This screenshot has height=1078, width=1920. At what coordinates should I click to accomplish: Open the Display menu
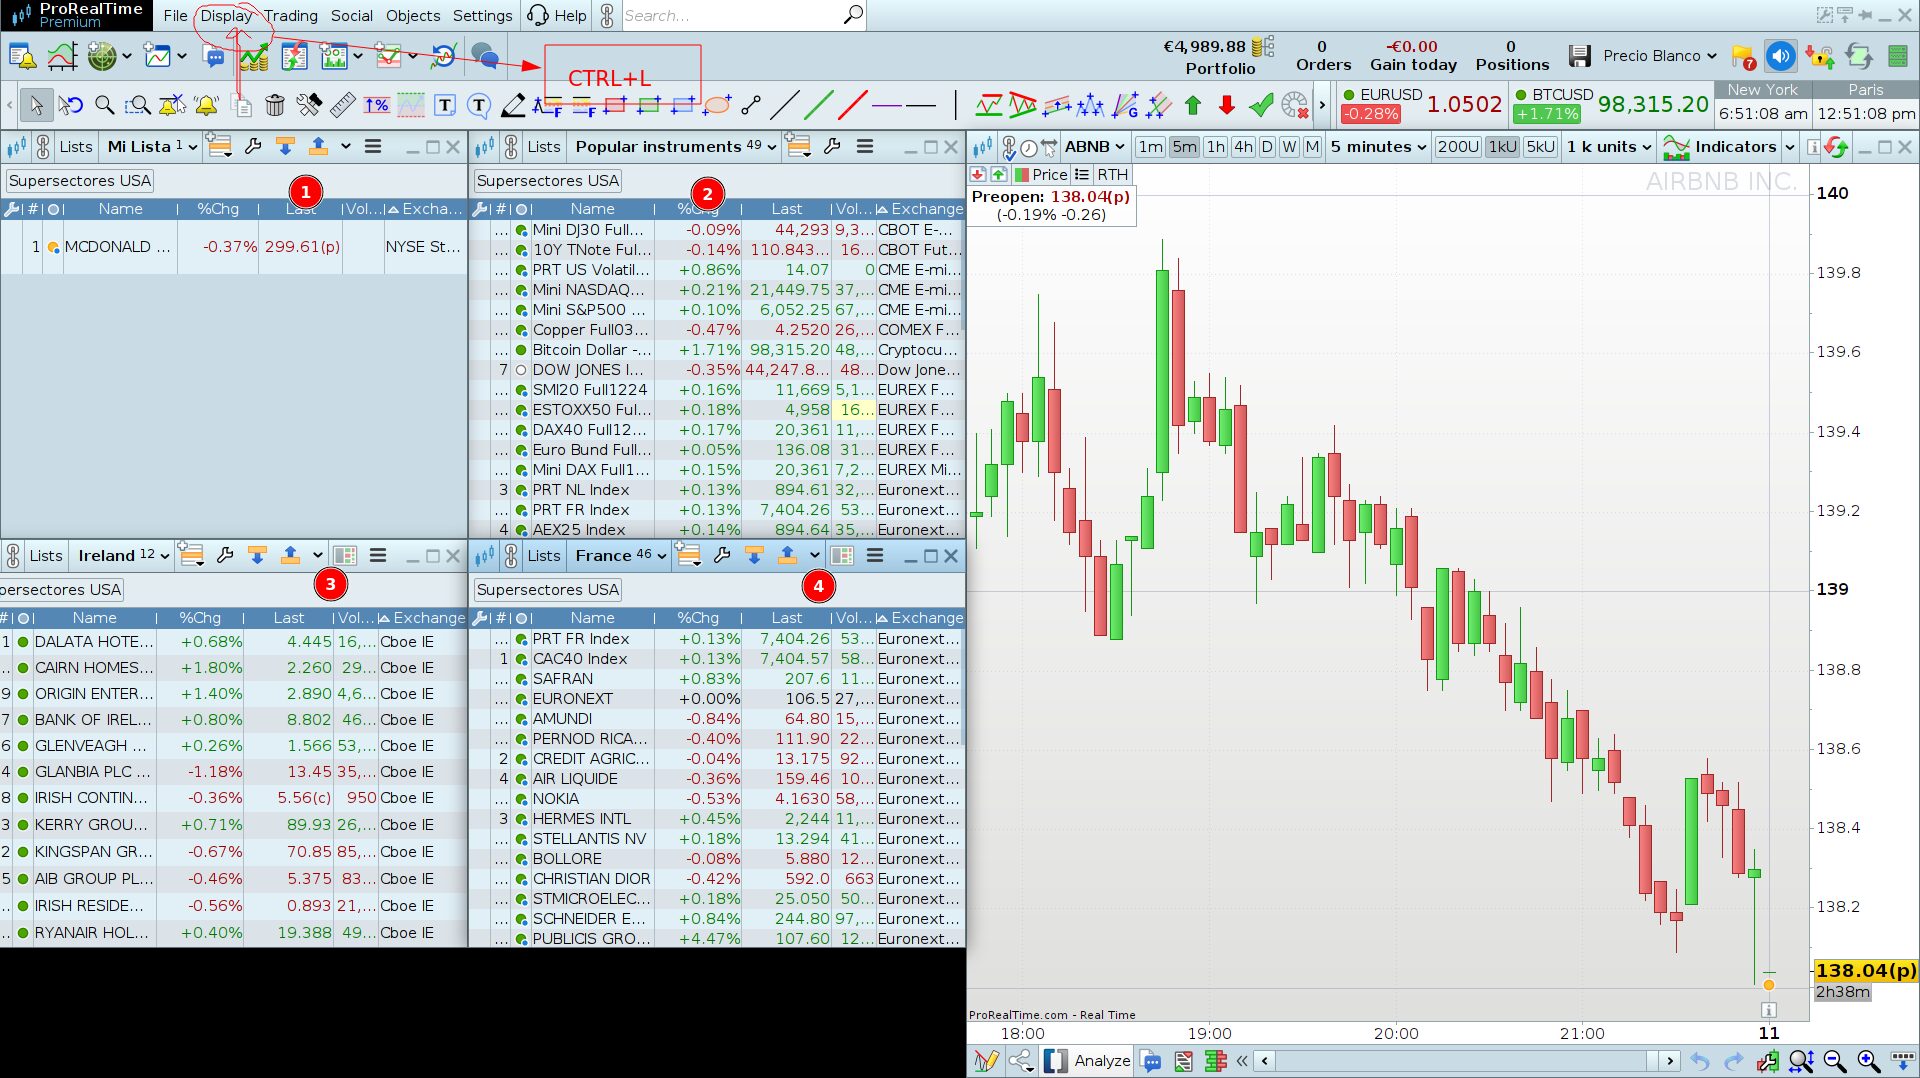tap(226, 16)
